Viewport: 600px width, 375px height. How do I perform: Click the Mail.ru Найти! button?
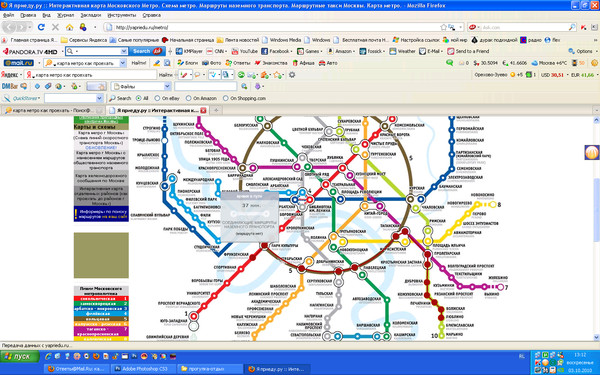(x=139, y=63)
